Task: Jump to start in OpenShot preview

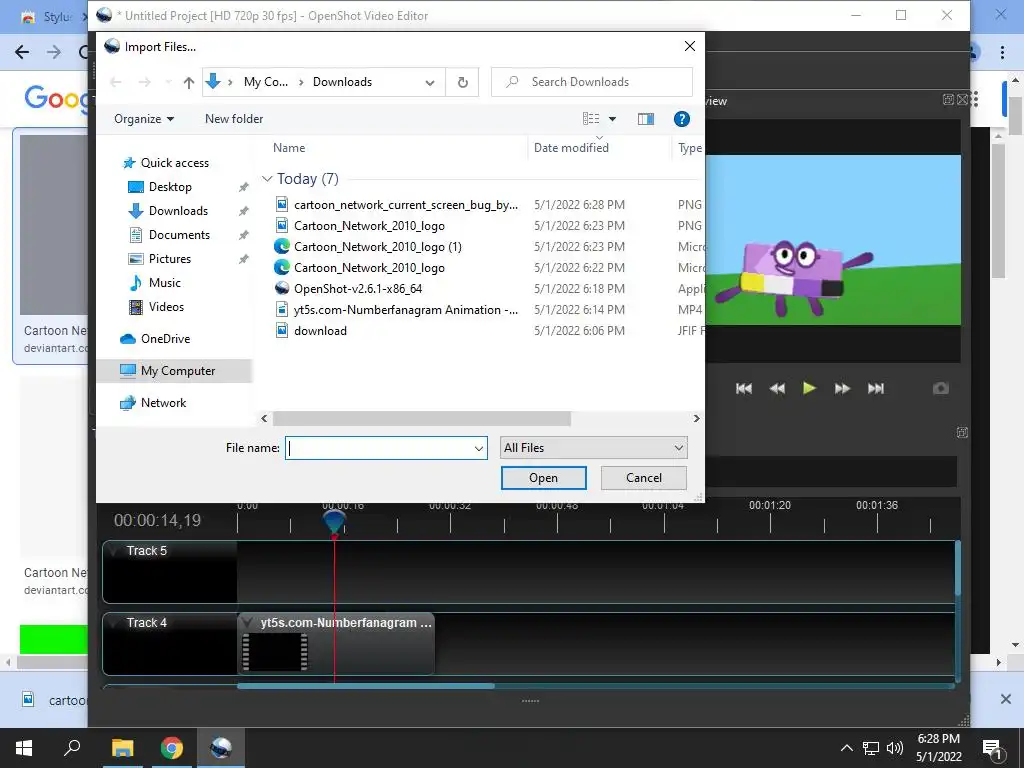Action: coord(744,389)
